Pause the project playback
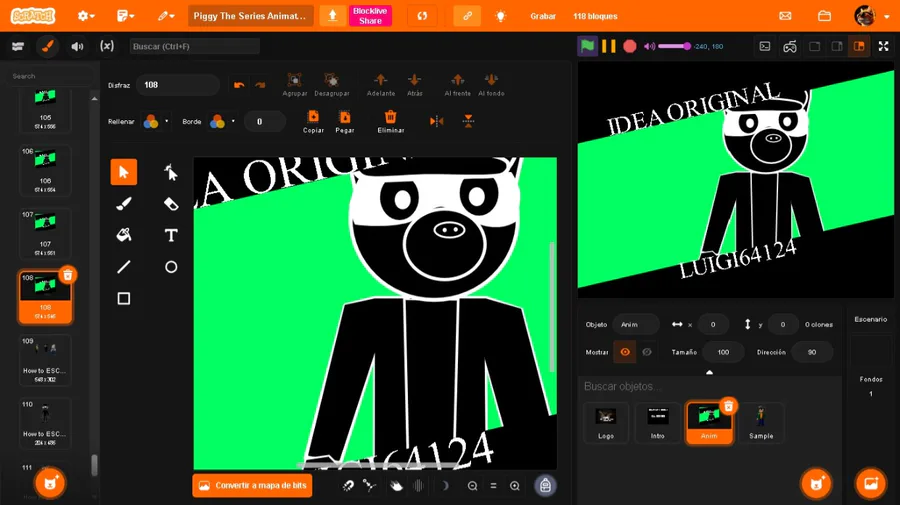 [608, 46]
